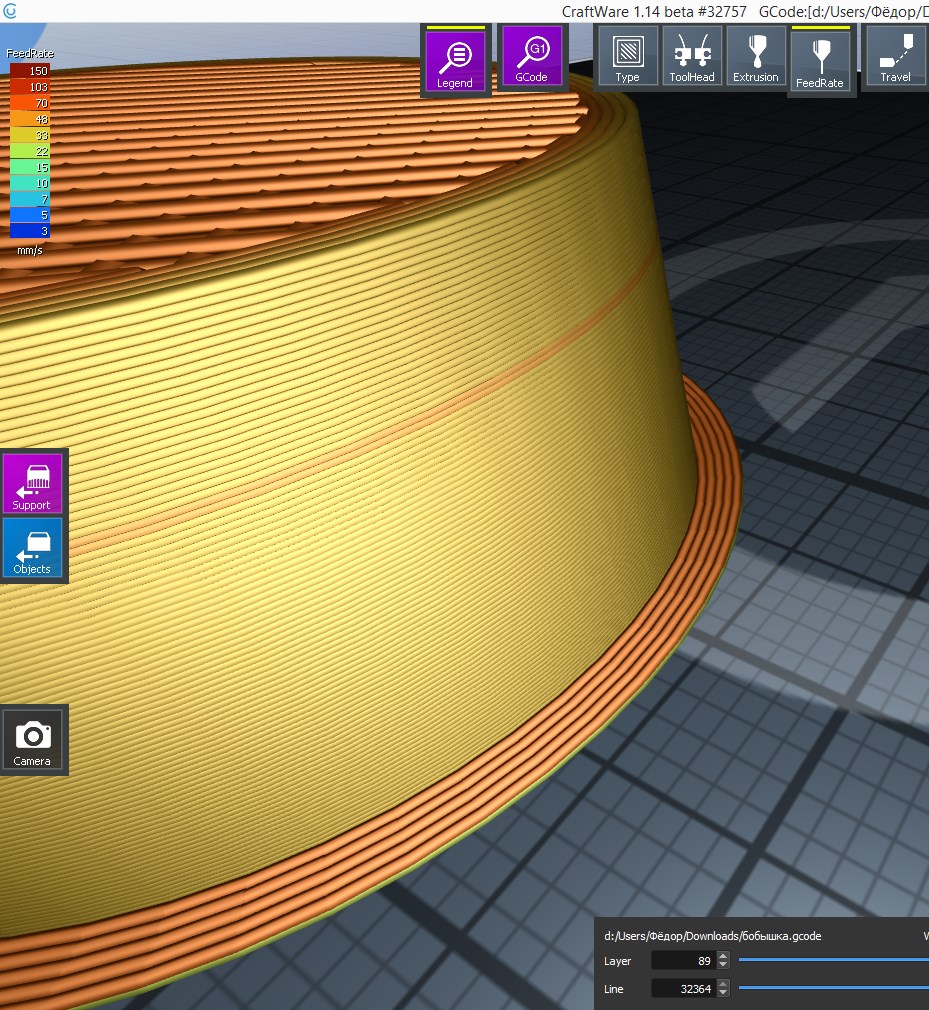Select the ToolHead color mode
Image resolution: width=929 pixels, height=1010 pixels.
click(x=692, y=56)
